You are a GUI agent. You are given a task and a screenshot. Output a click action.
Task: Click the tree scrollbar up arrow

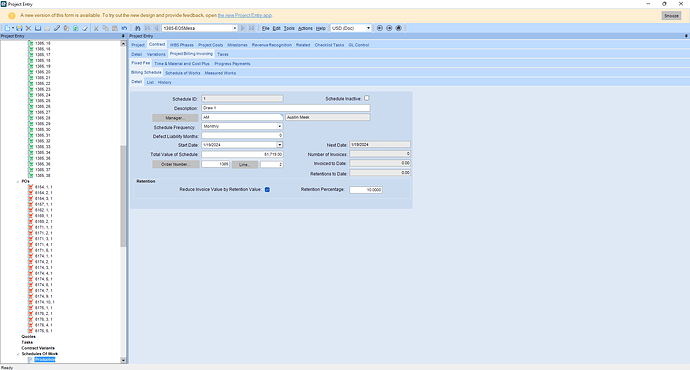click(x=123, y=44)
